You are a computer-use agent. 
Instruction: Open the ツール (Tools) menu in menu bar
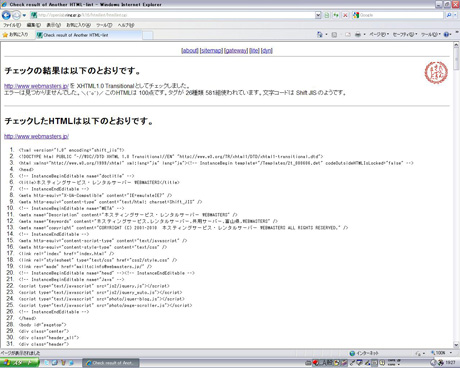104,25
